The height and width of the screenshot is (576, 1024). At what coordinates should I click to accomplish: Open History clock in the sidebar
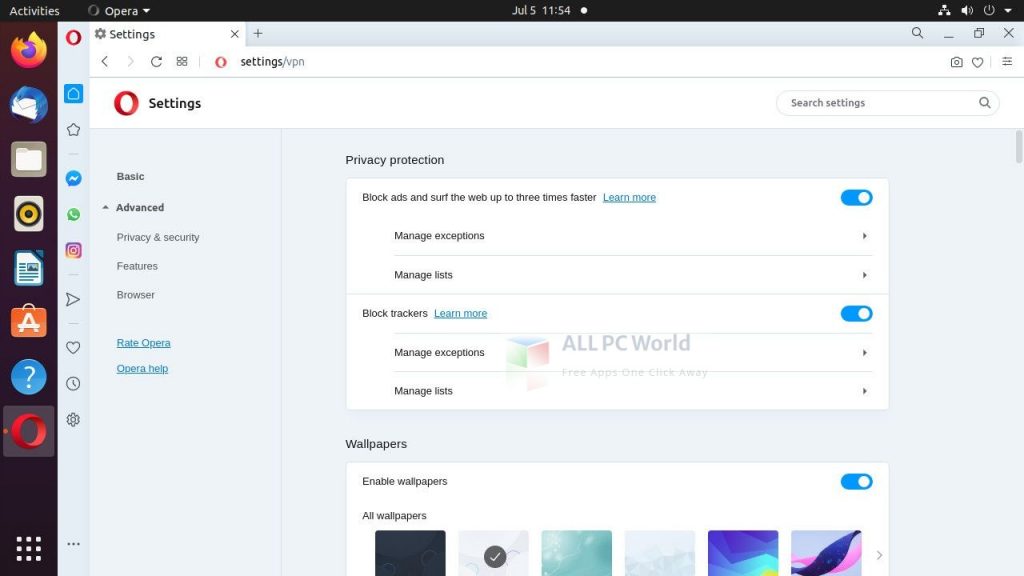click(73, 383)
